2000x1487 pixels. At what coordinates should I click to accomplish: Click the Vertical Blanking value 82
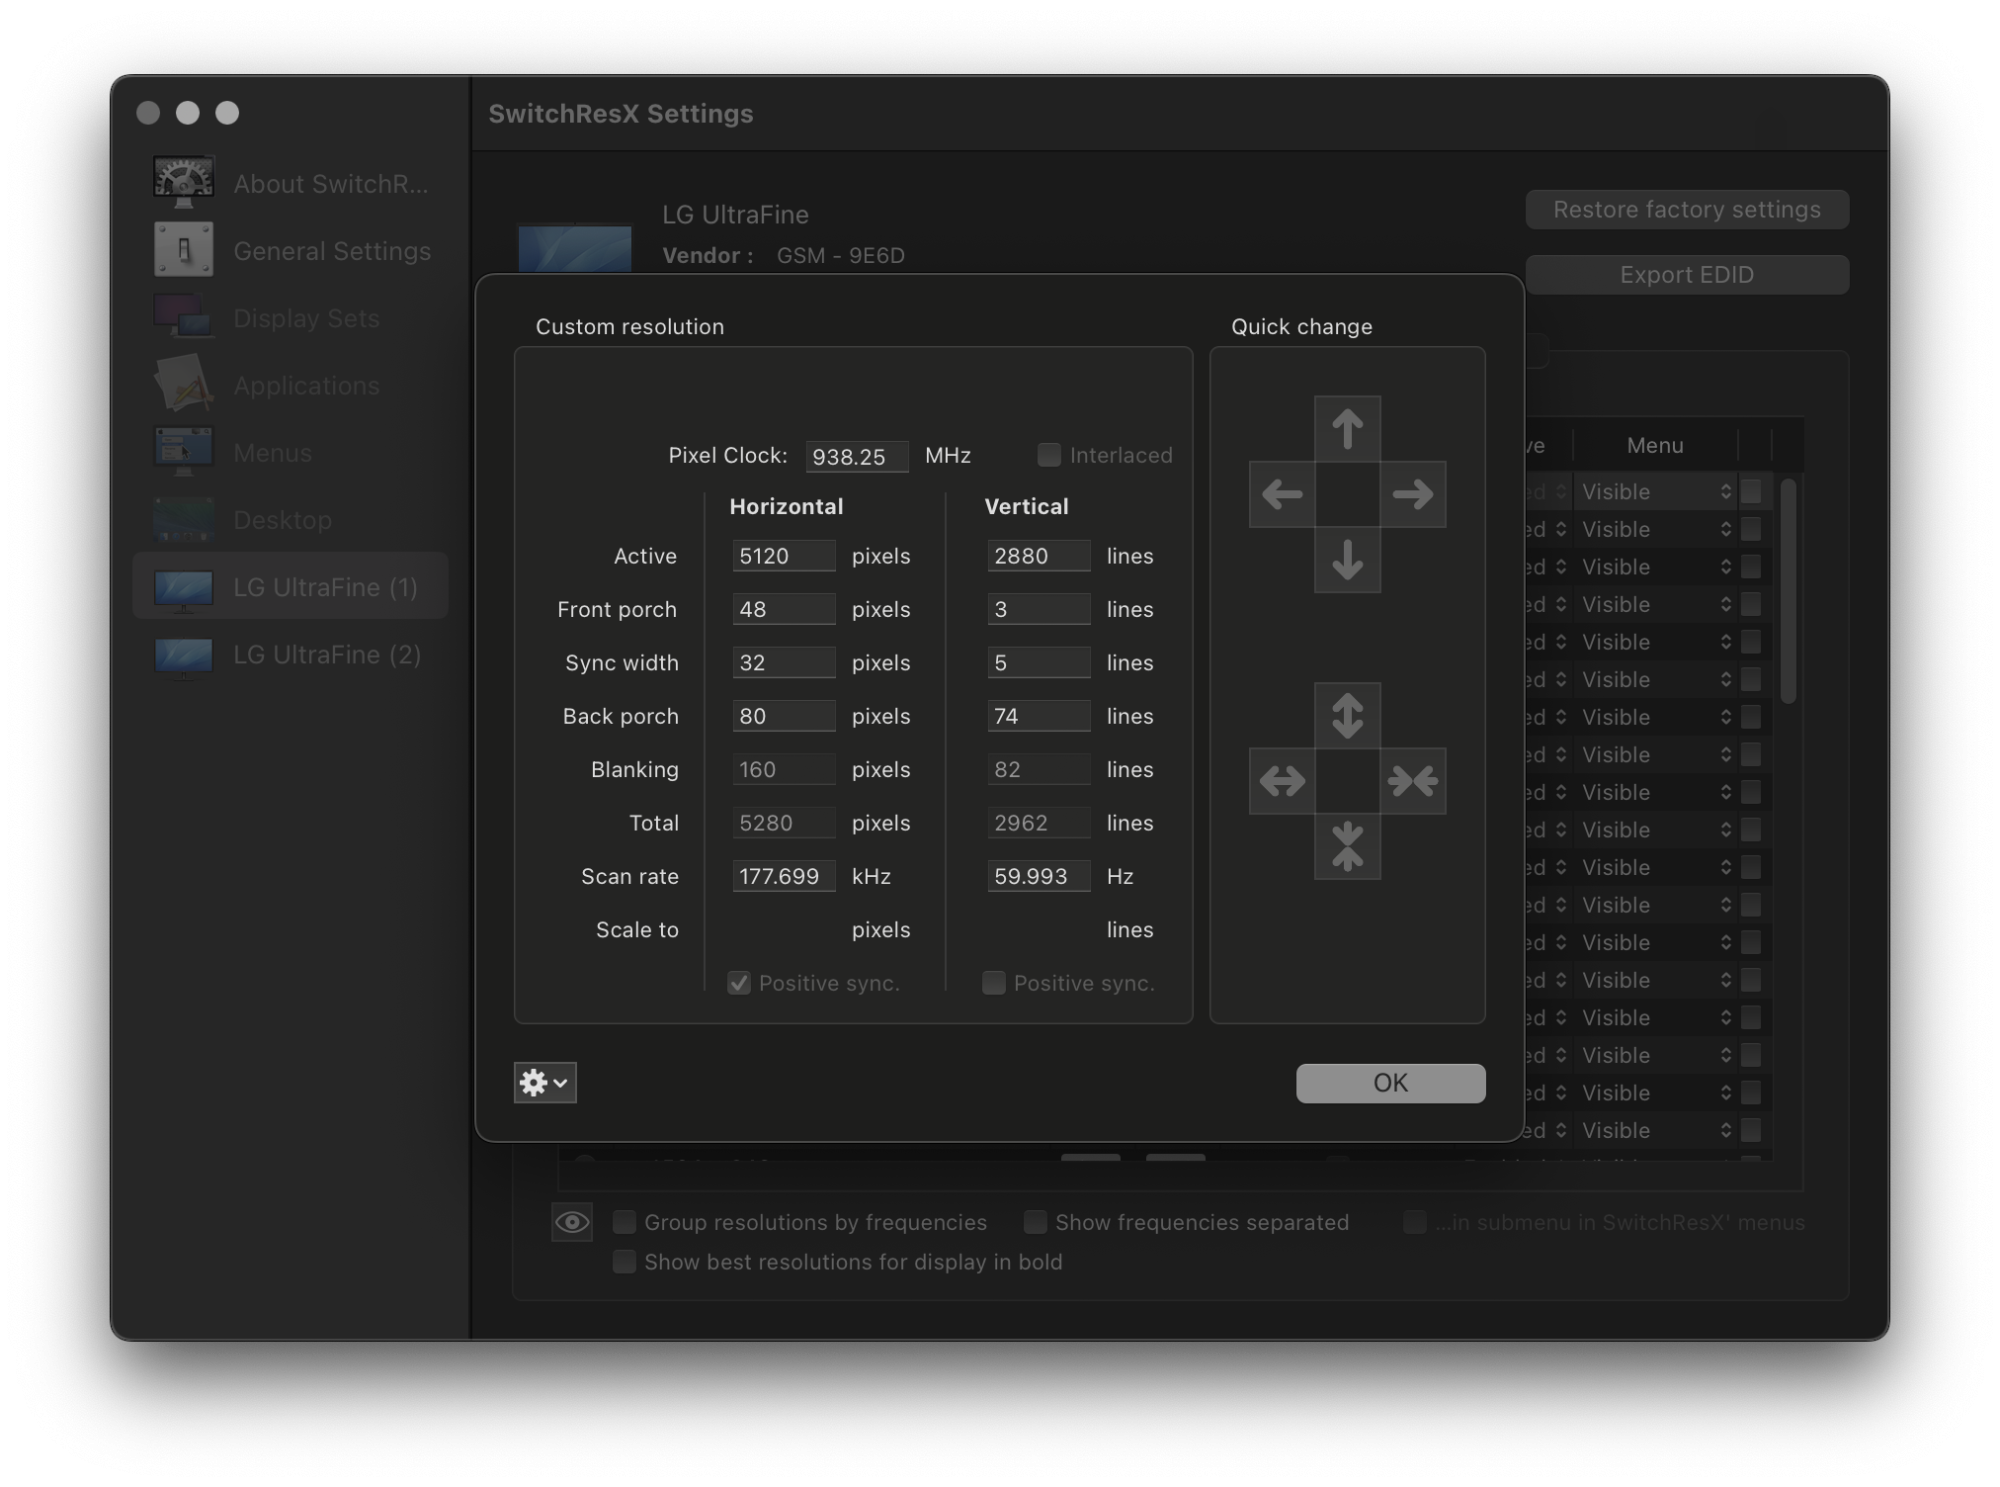click(1039, 769)
